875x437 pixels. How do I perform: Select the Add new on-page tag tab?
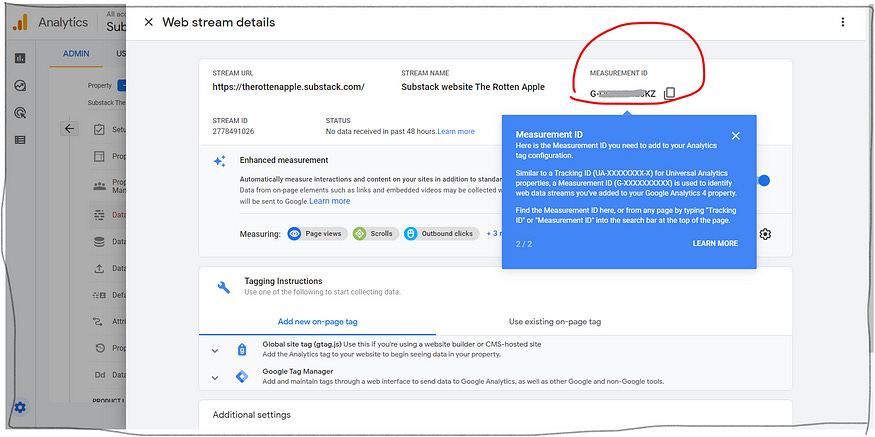tap(318, 321)
